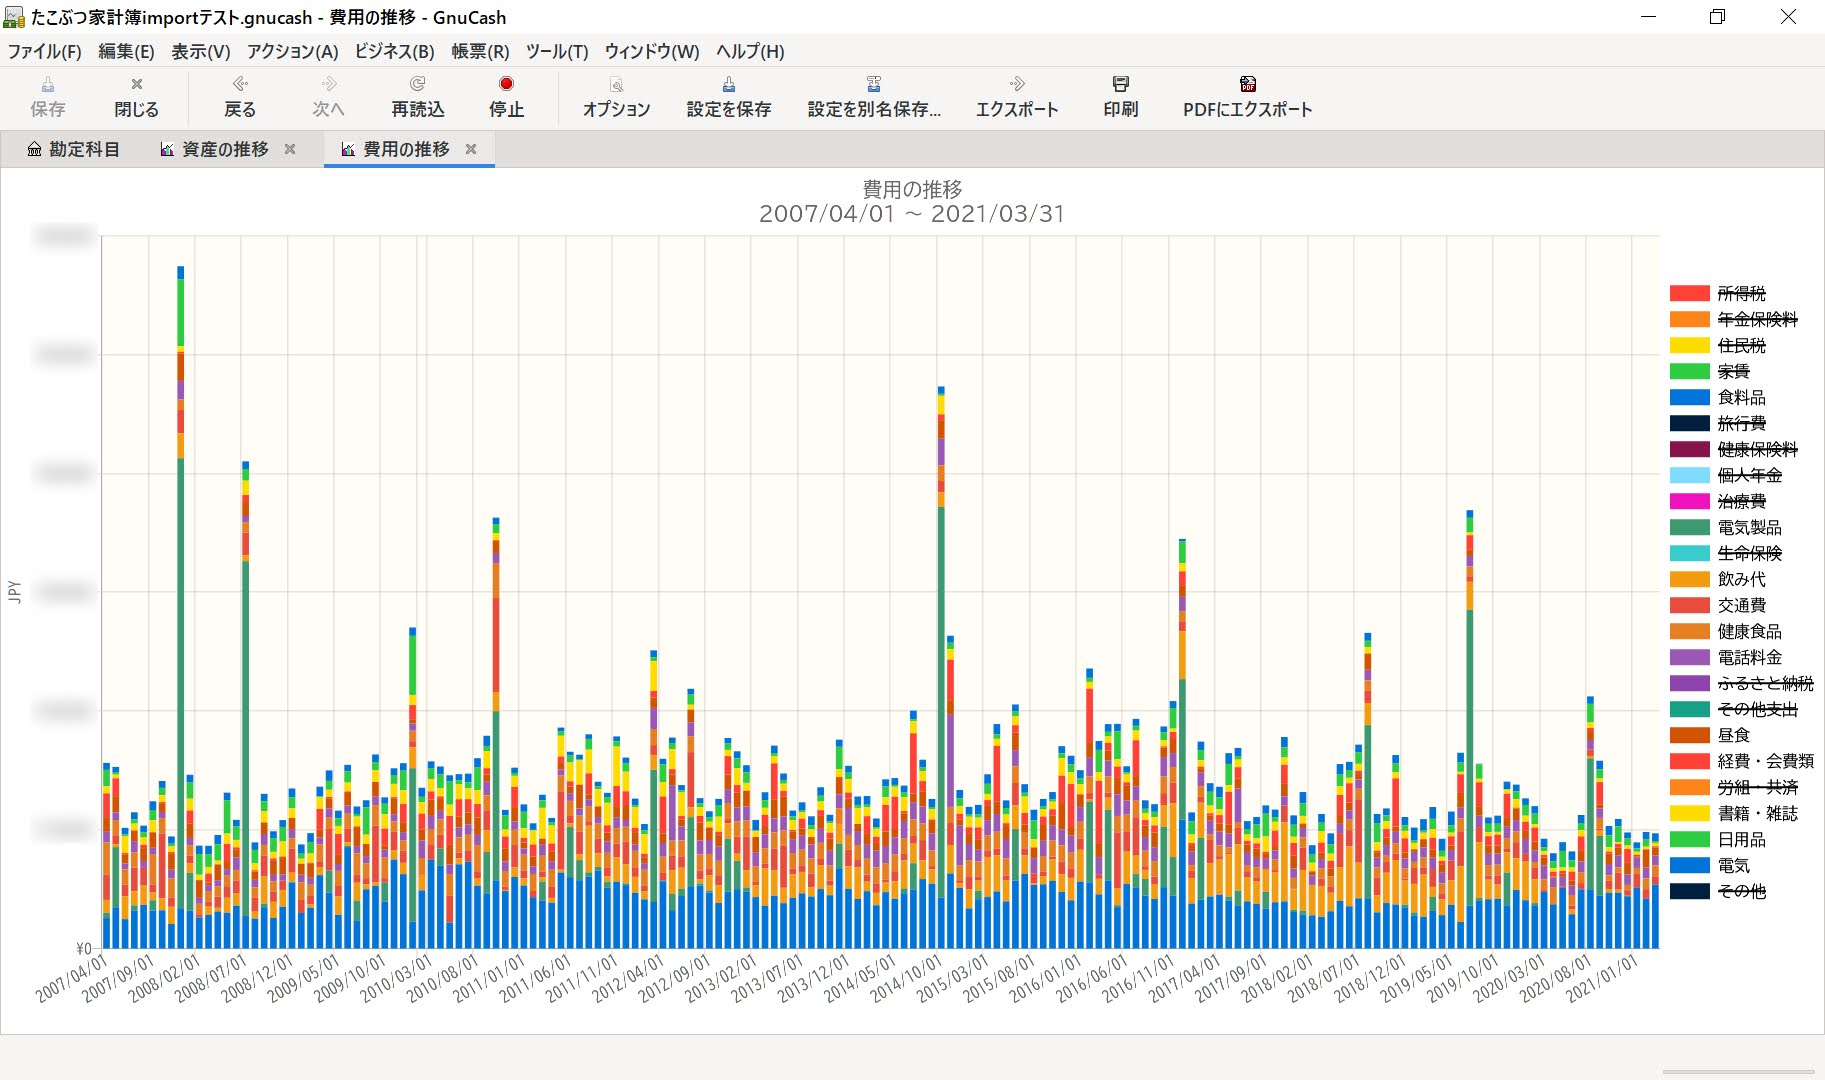Click the 治療費 legend label
The height and width of the screenshot is (1080, 1825).
1742,501
